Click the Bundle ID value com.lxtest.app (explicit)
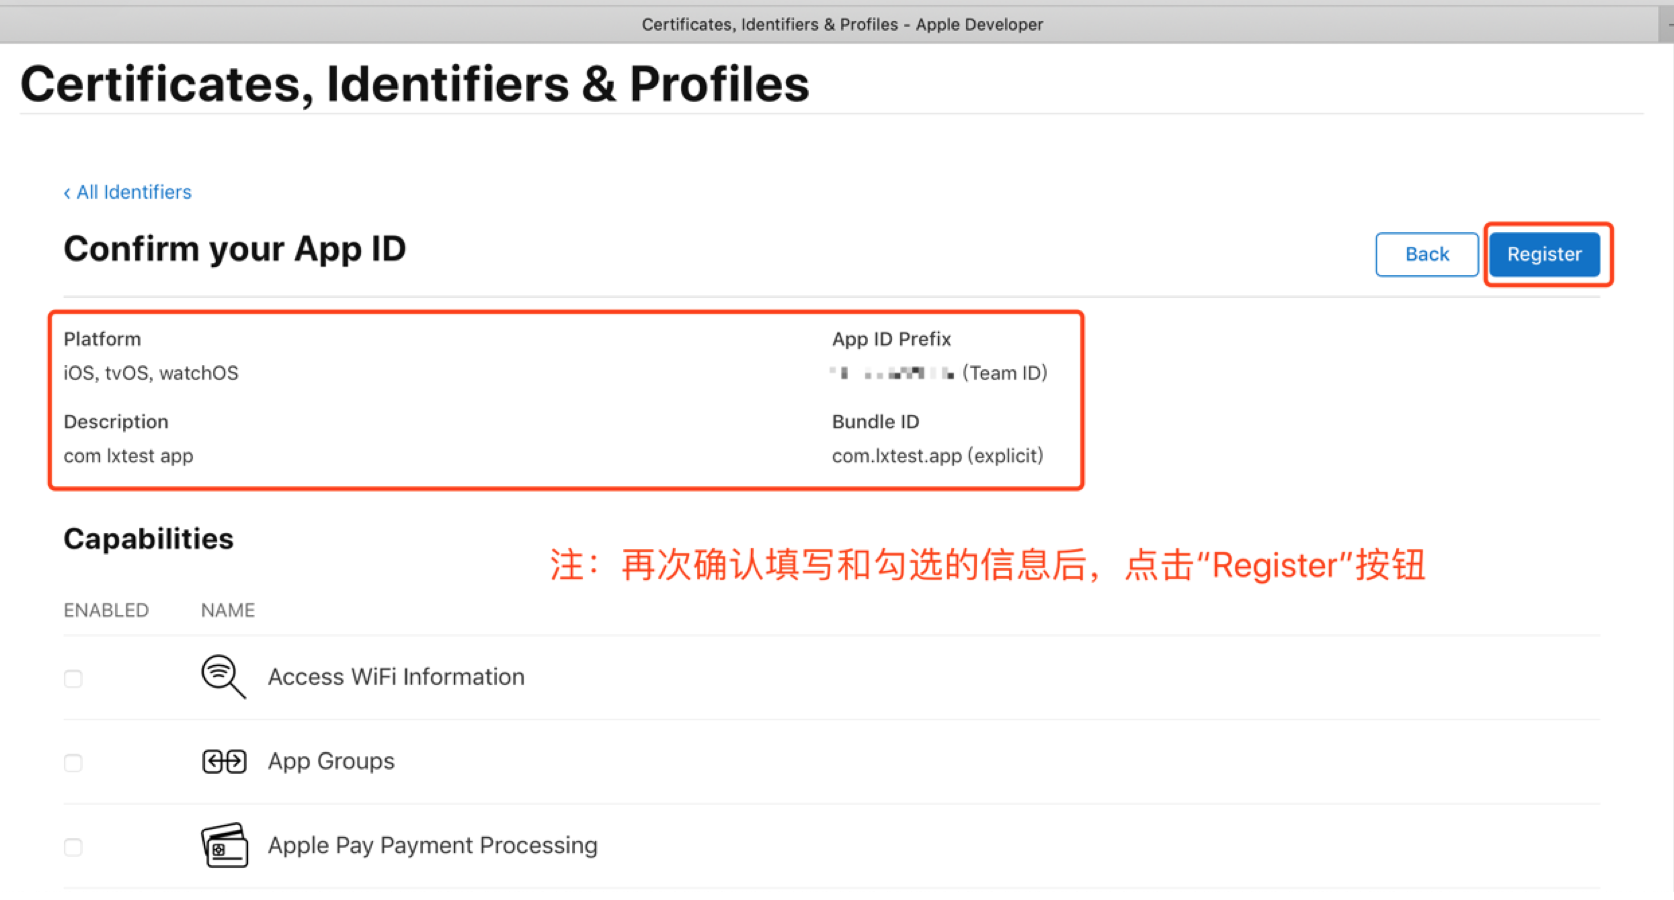 click(937, 456)
